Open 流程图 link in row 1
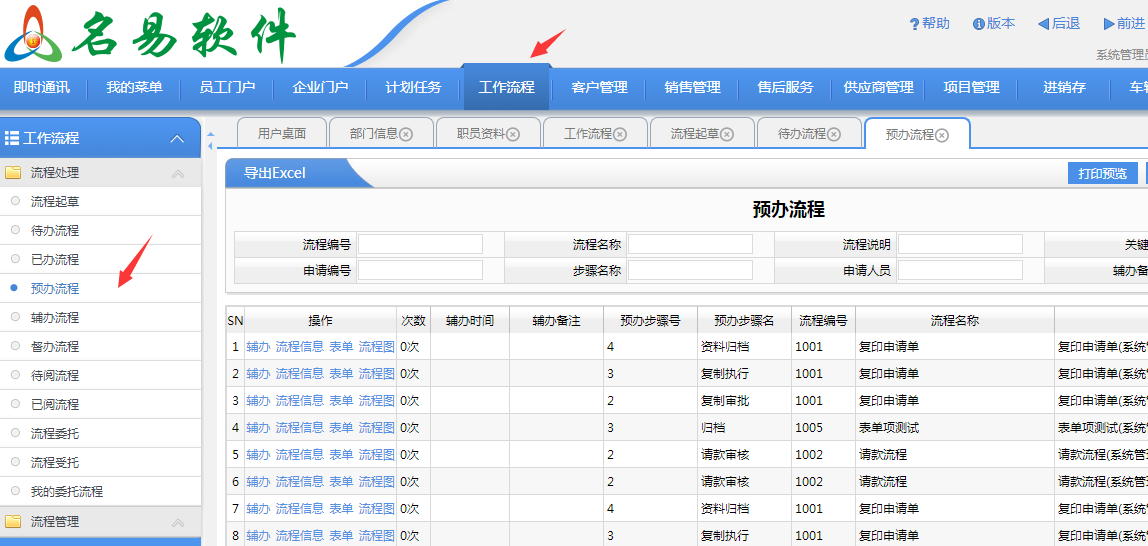The image size is (1148, 546). (376, 347)
